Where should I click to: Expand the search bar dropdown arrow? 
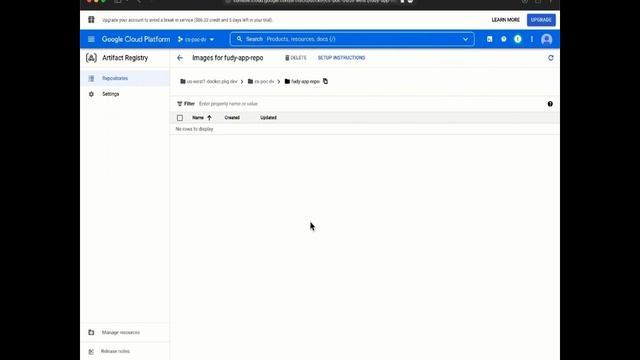click(465, 39)
